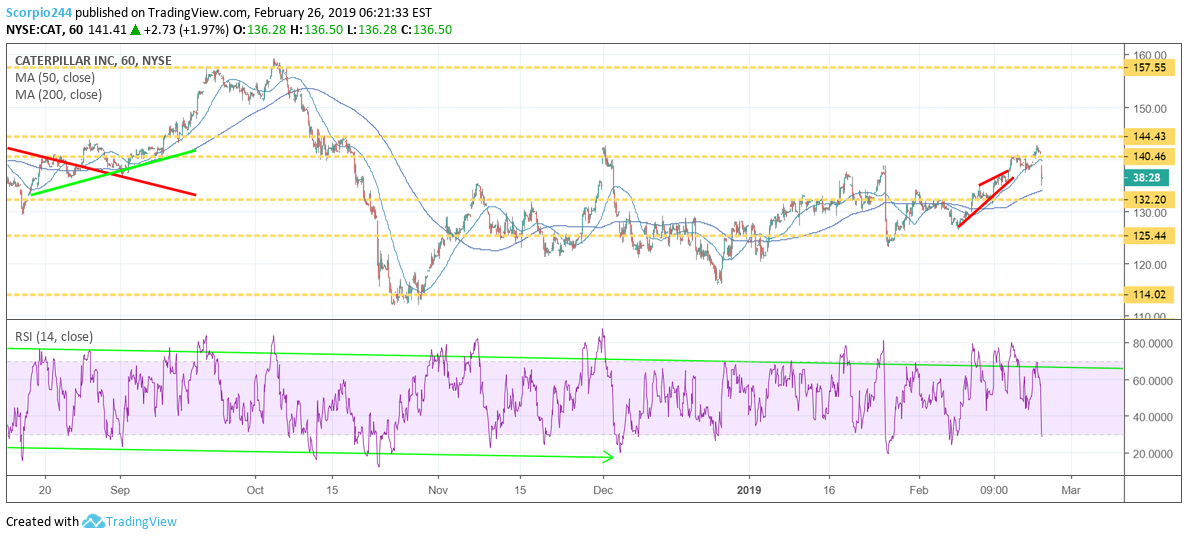The width and height of the screenshot is (1188, 539).
Task: Click the 20.0000 RSI axis label
Action: click(x=1155, y=453)
